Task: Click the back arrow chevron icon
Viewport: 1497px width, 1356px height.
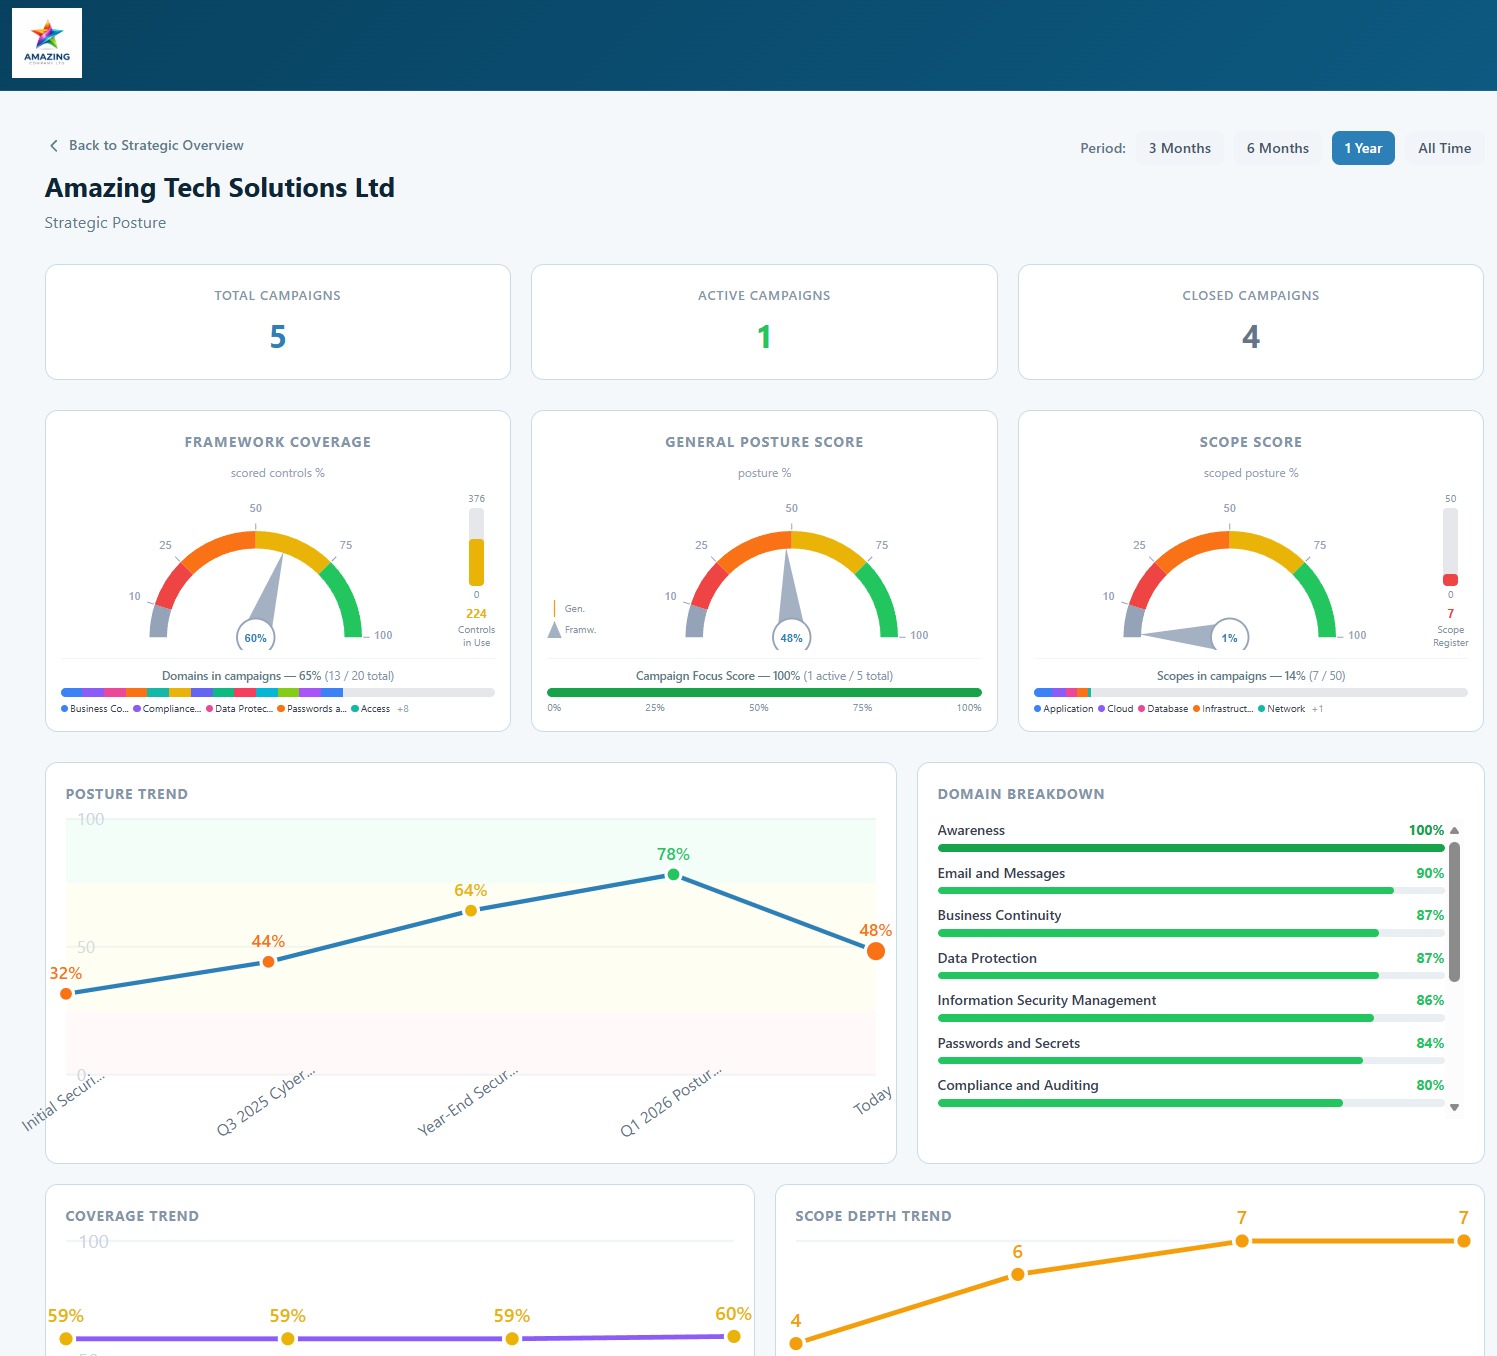Action: 54,146
